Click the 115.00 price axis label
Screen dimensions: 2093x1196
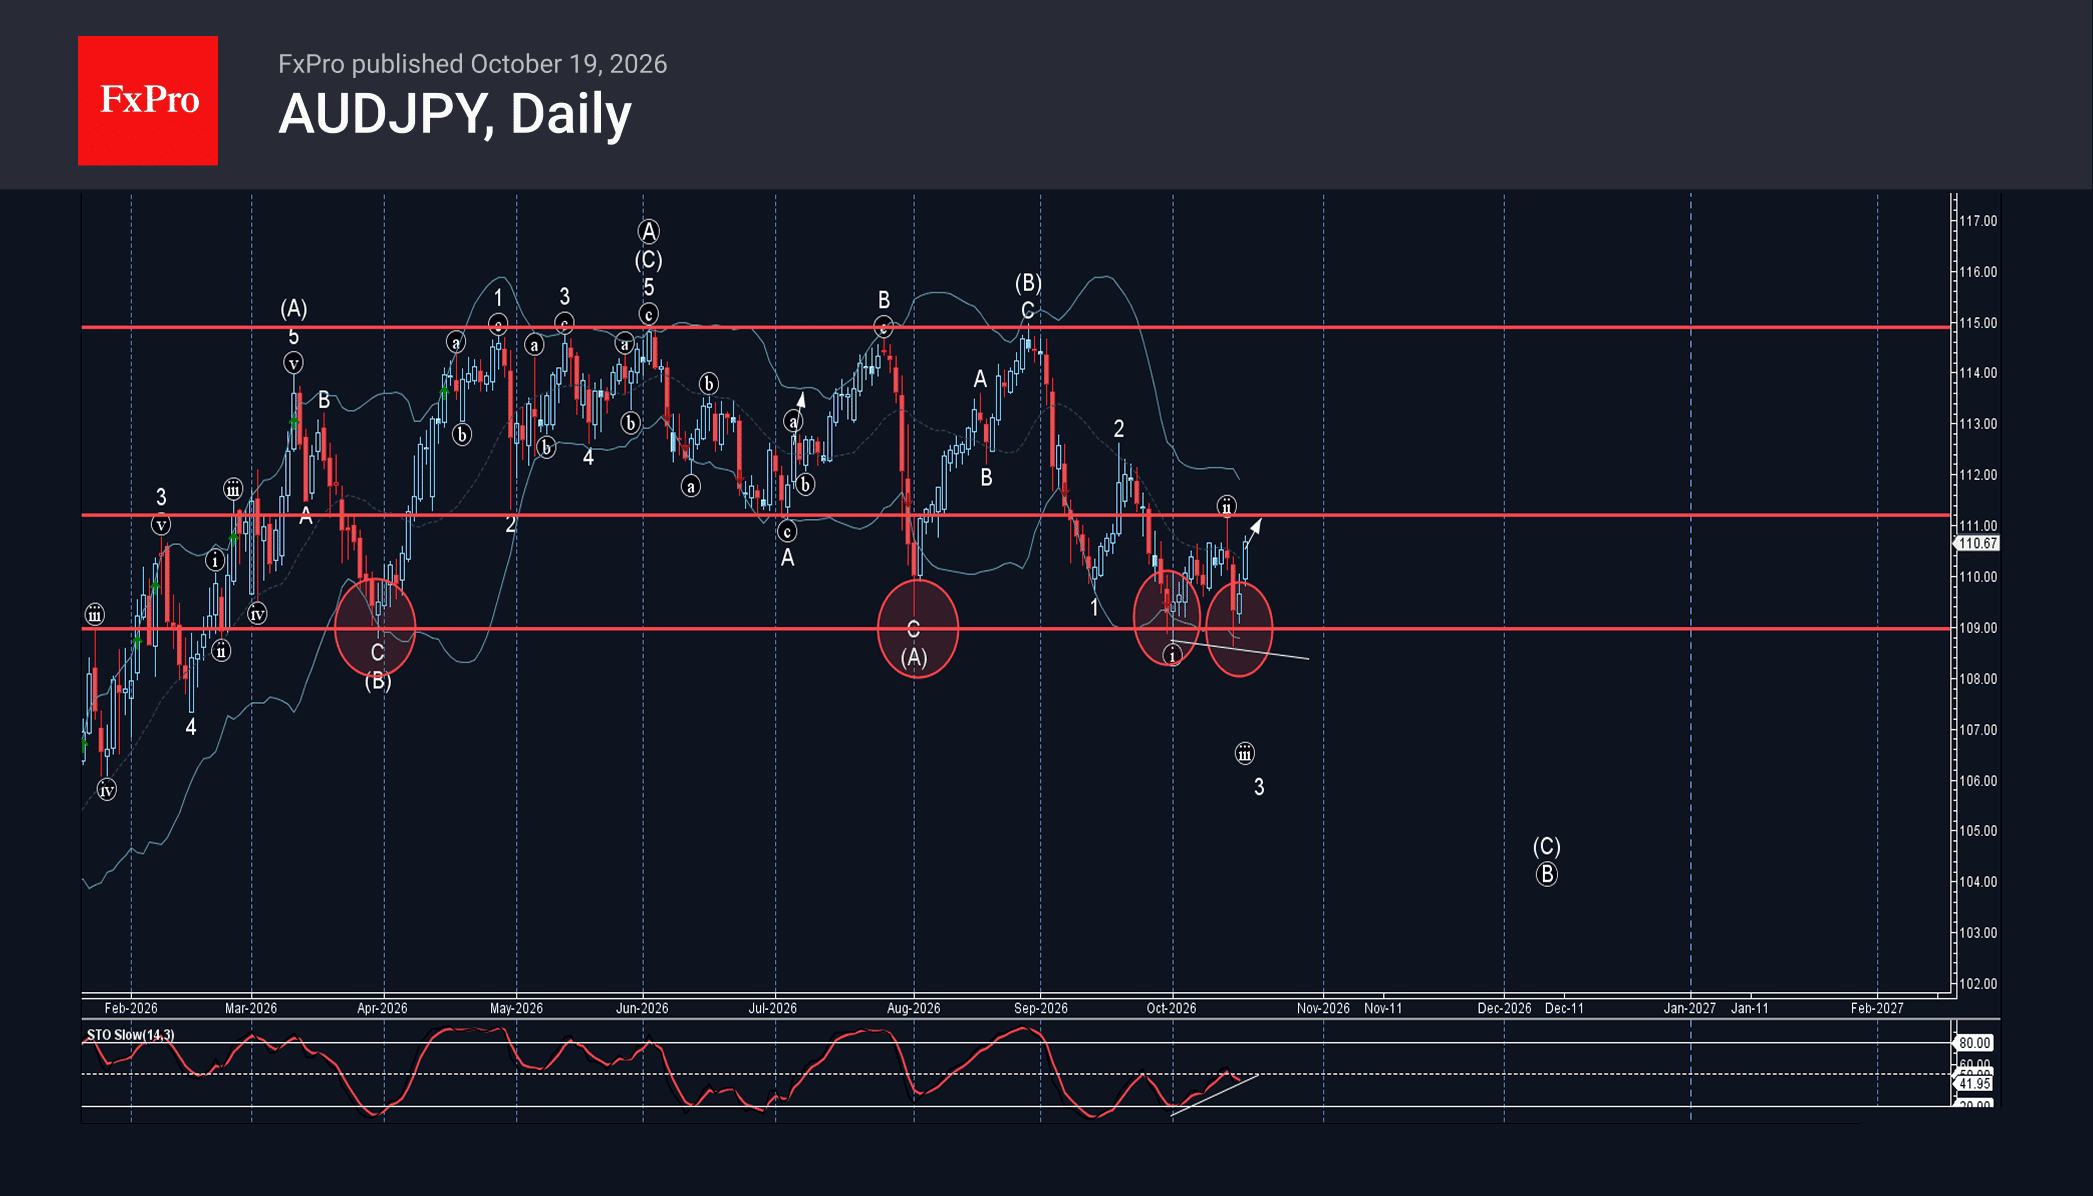pos(1978,323)
